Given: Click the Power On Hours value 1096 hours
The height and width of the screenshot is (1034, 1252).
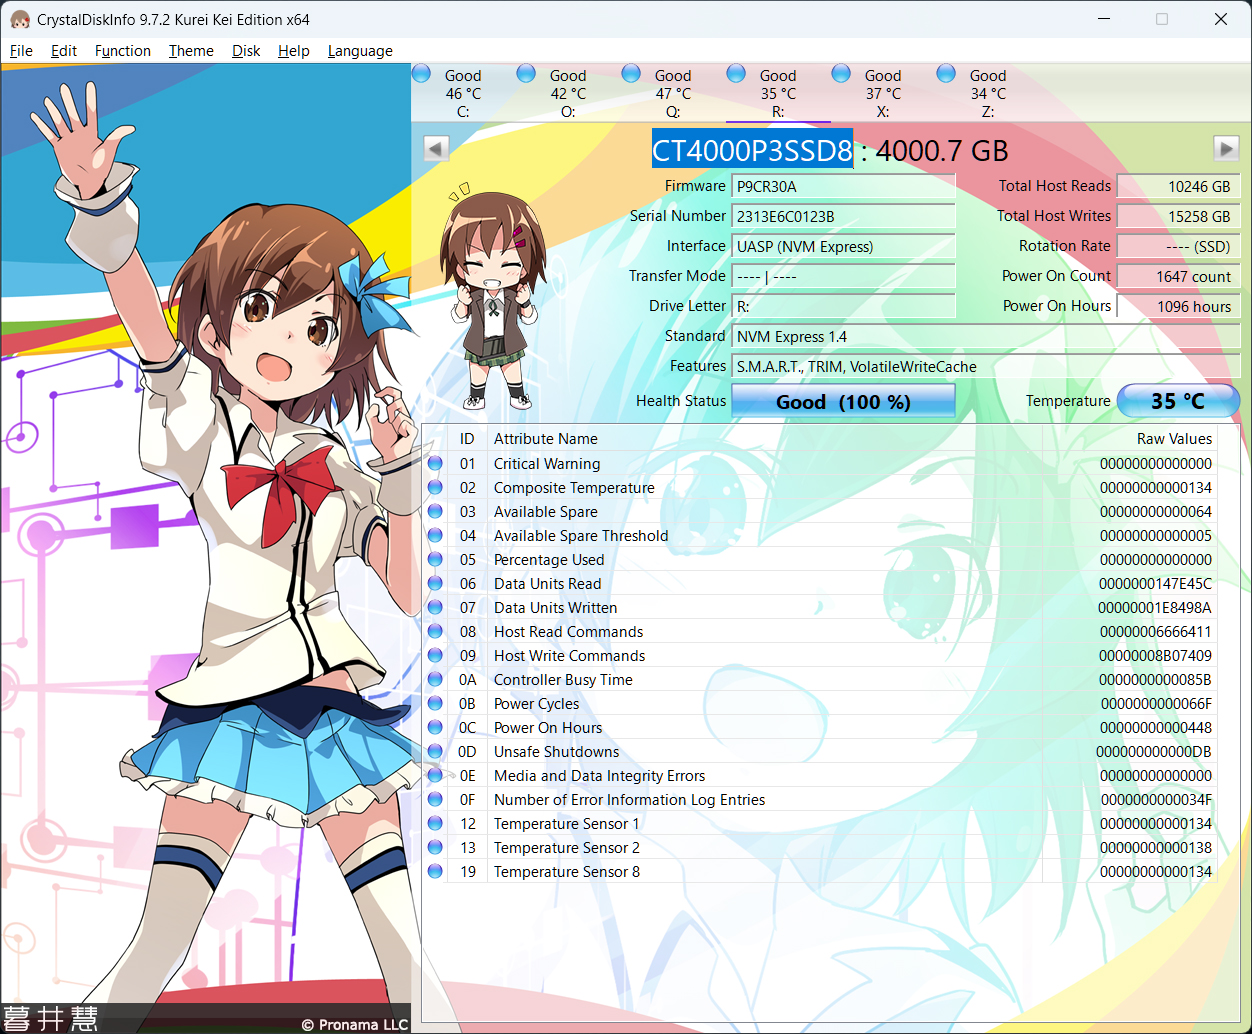Looking at the screenshot, I should click(x=1178, y=306).
